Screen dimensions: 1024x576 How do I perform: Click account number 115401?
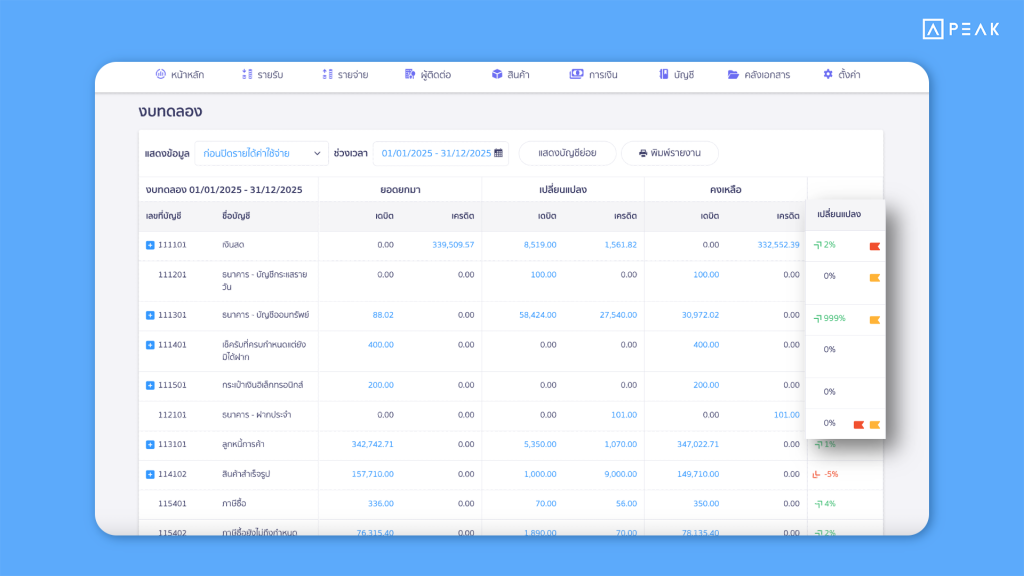(x=172, y=504)
